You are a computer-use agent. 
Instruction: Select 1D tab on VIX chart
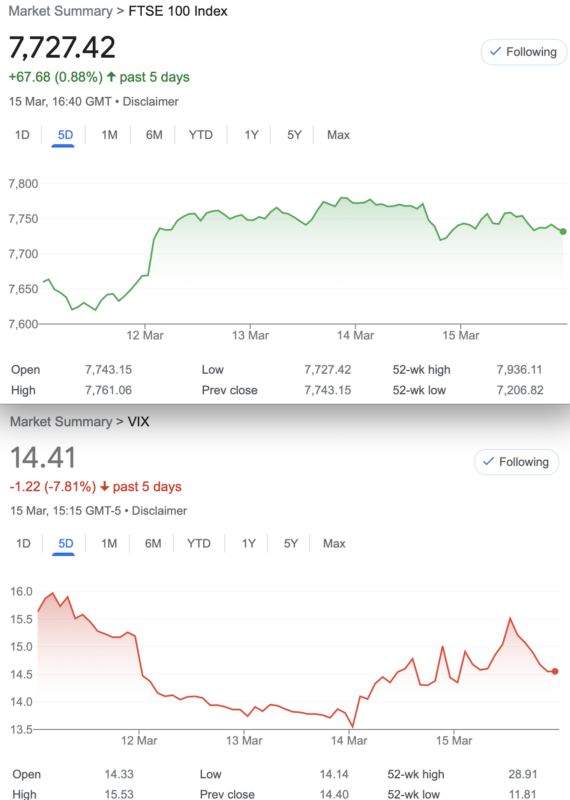pyautogui.click(x=23, y=544)
